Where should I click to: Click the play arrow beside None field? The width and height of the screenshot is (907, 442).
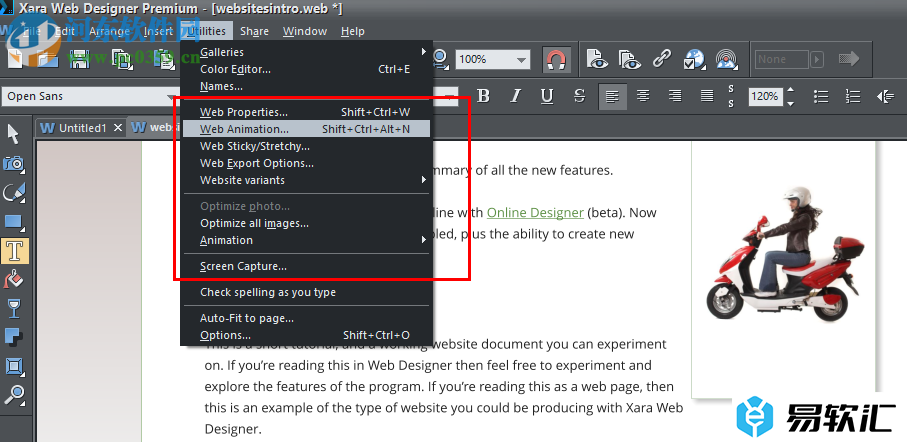(817, 59)
